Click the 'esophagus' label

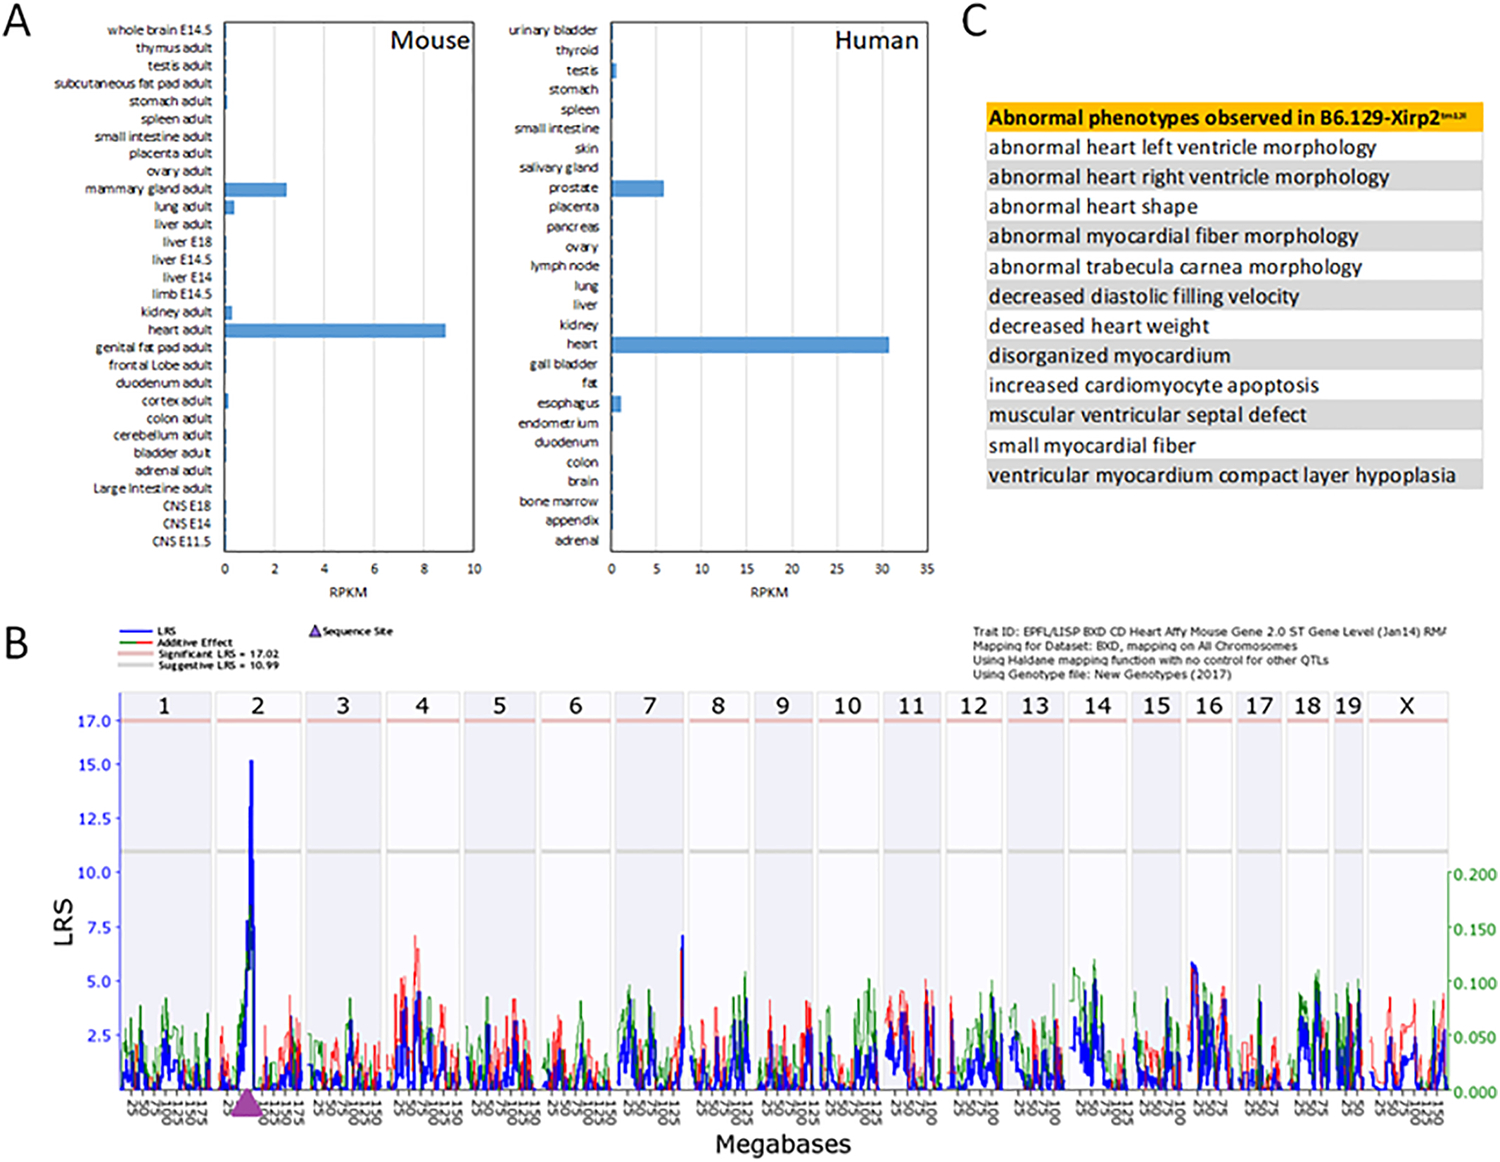coord(568,403)
